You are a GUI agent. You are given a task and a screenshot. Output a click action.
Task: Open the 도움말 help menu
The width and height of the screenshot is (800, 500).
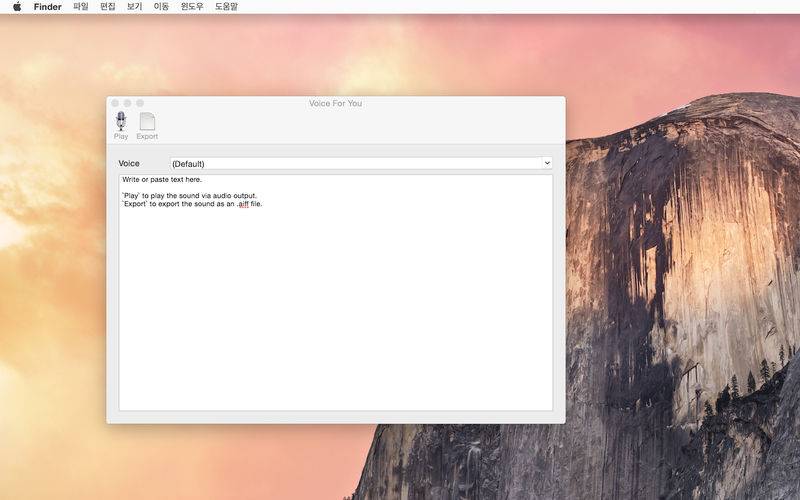pyautogui.click(x=226, y=7)
